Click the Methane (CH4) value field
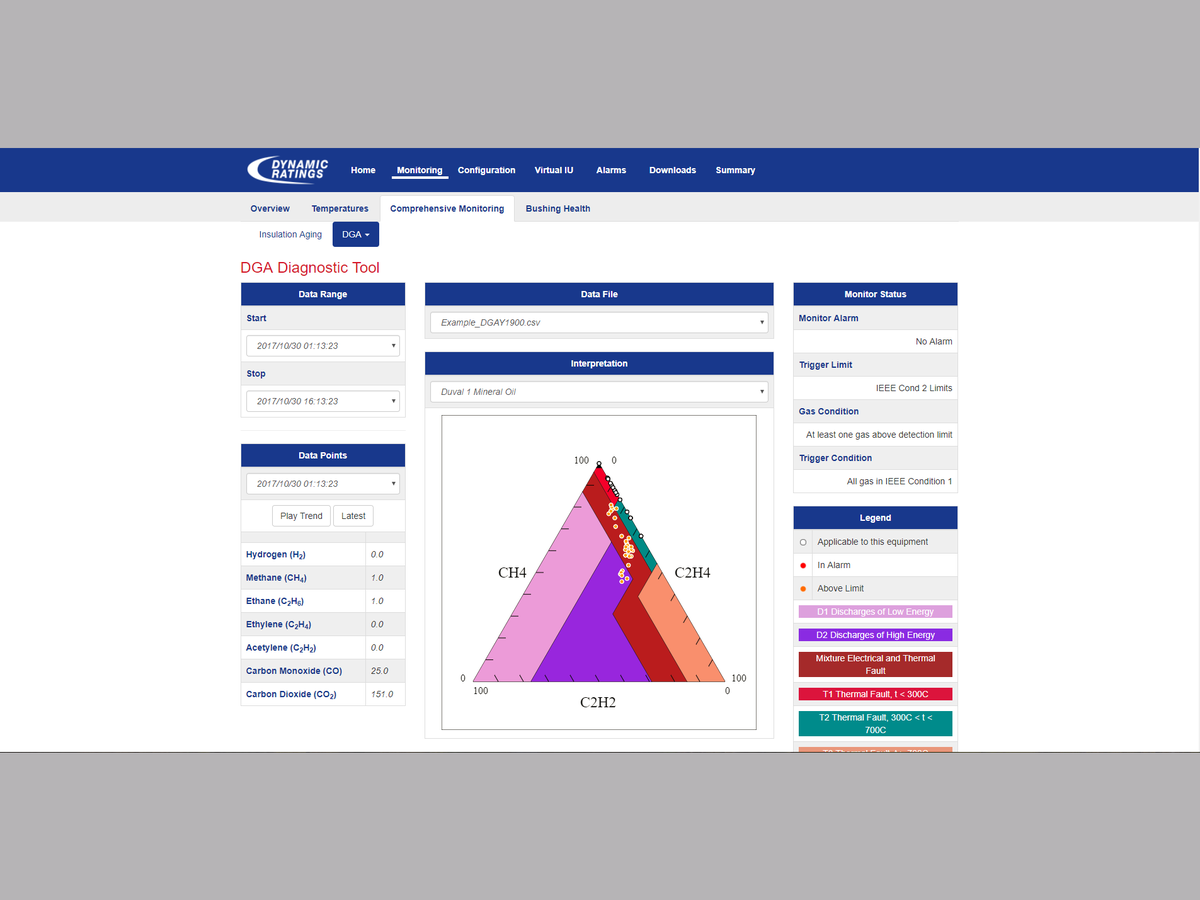 385,578
